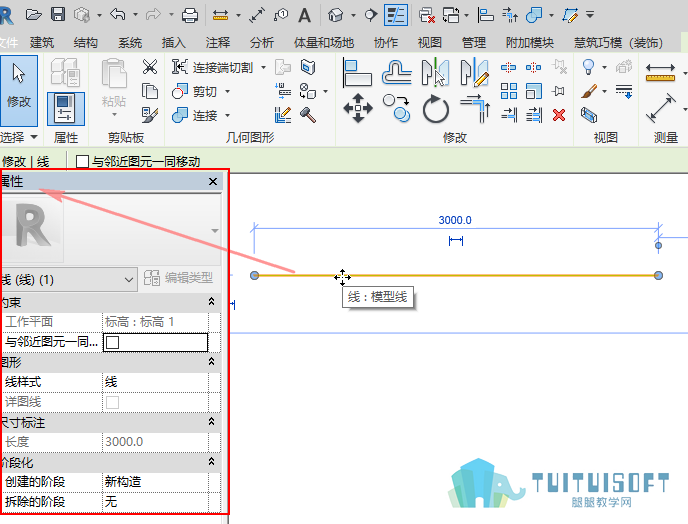This screenshot has width=688, height=524.
Task: Click the Open folder icon in quick access toolbar
Action: (33, 15)
